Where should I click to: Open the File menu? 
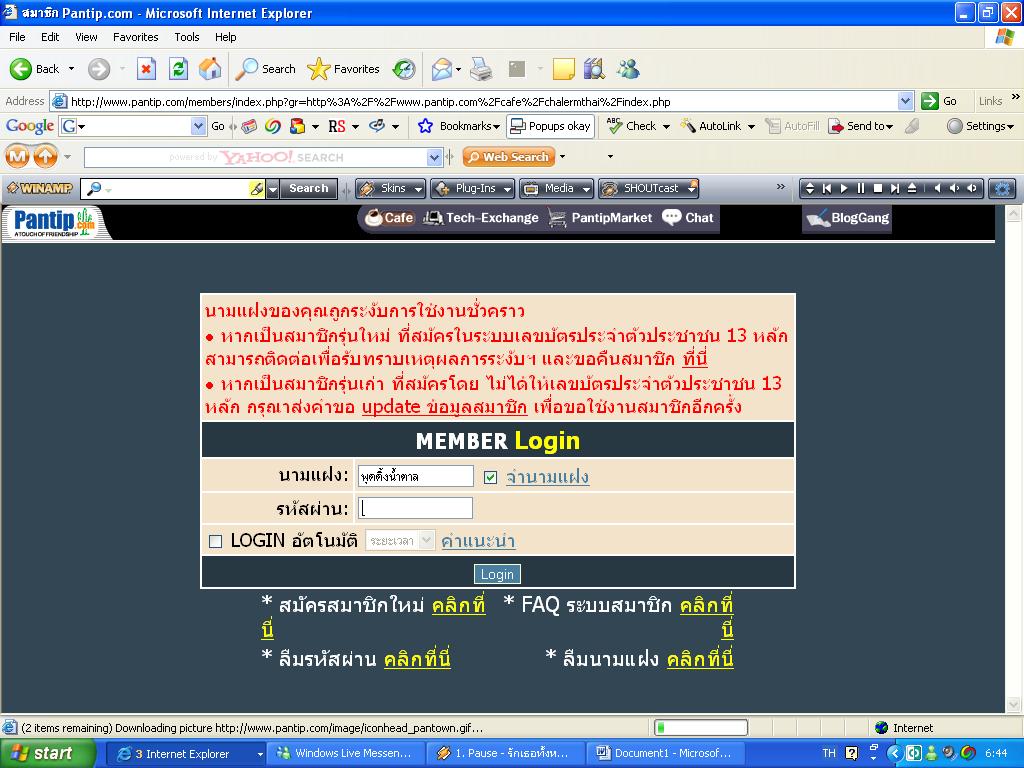(17, 37)
